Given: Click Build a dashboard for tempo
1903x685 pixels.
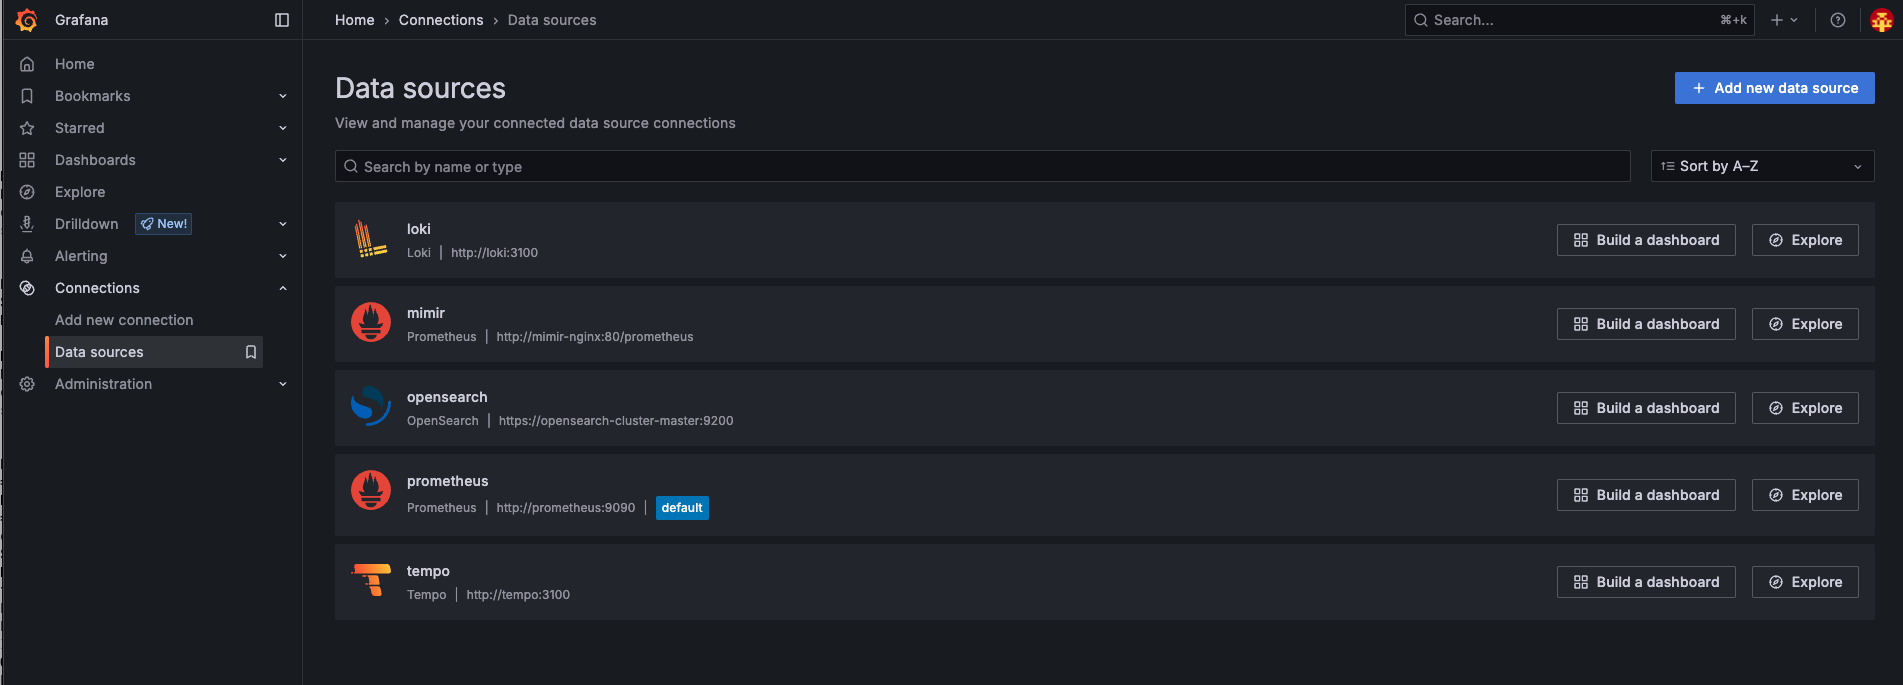Looking at the screenshot, I should point(1646,582).
